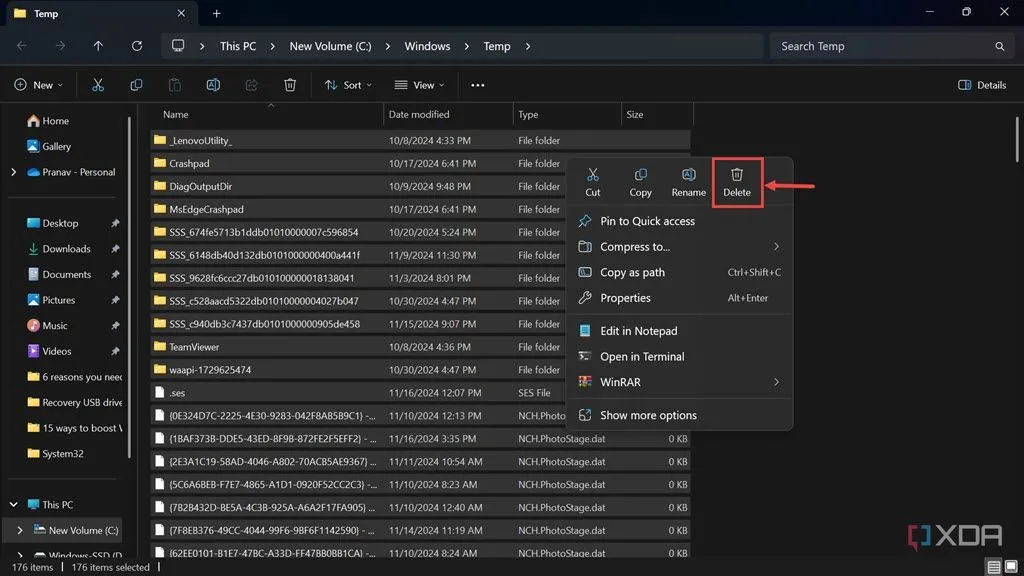Viewport: 1024px width, 576px height.
Task: Collapse This PC in the sidebar
Action: click(x=13, y=505)
